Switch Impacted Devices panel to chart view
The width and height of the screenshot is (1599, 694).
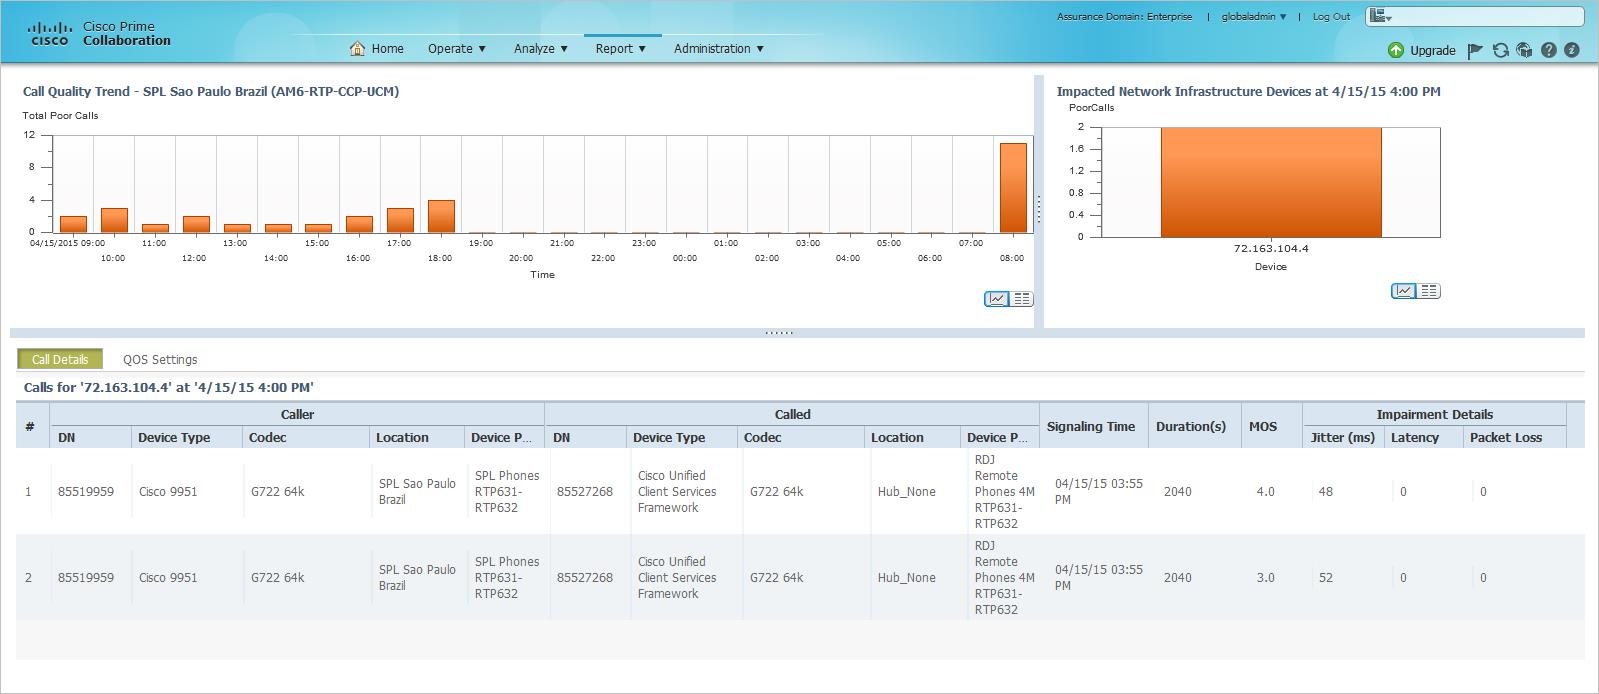[x=1404, y=291]
